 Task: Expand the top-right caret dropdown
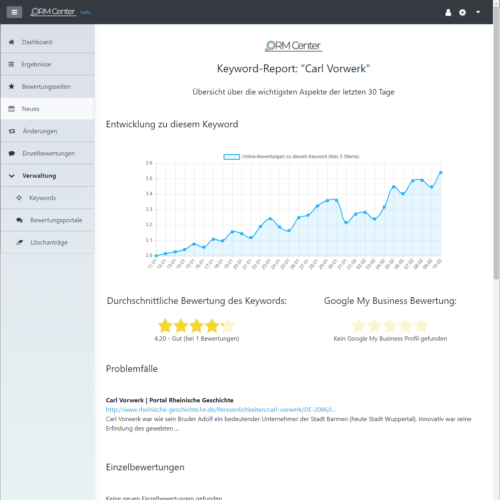pos(478,12)
